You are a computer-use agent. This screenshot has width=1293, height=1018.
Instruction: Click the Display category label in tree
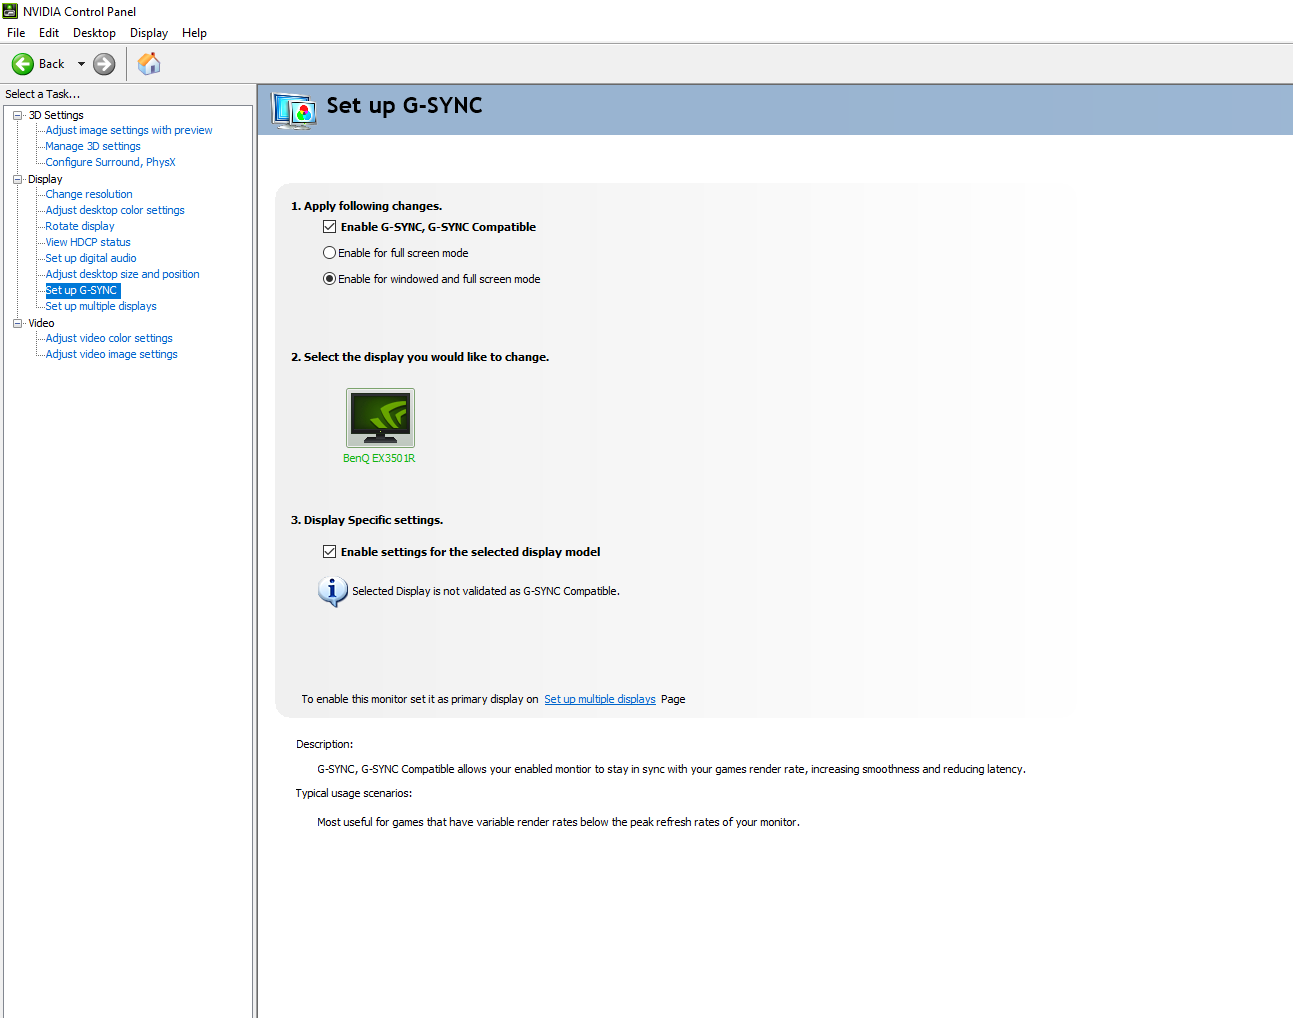[x=45, y=179]
